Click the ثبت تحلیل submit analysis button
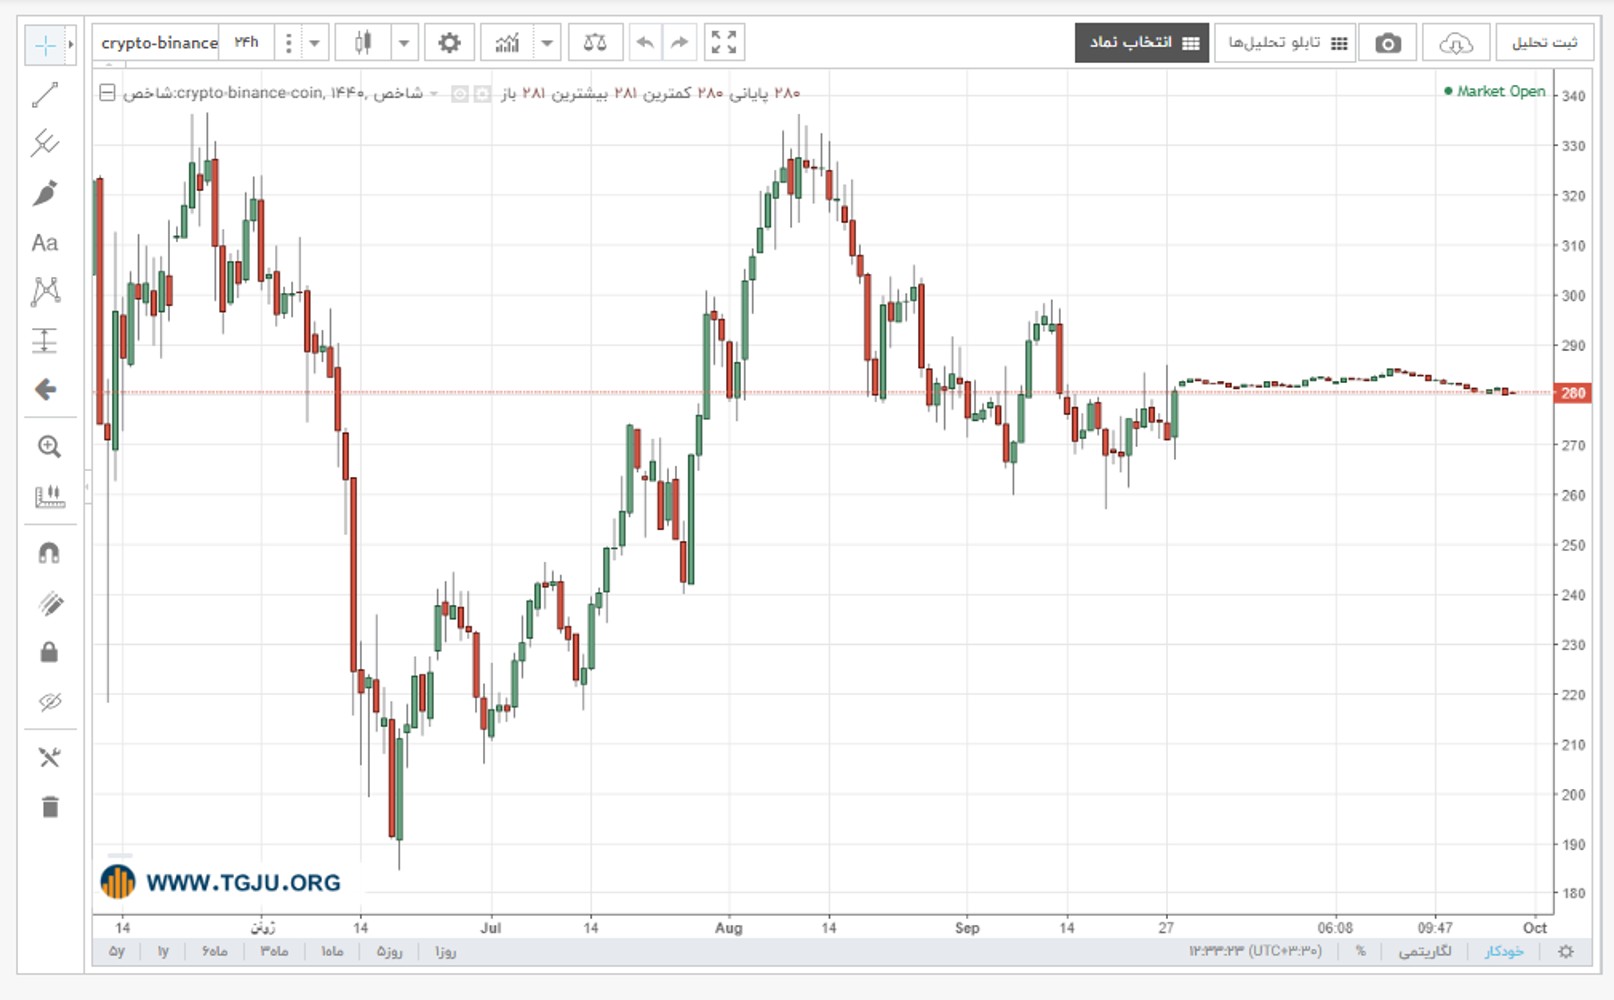Viewport: 1614px width, 1000px height. 1544,43
